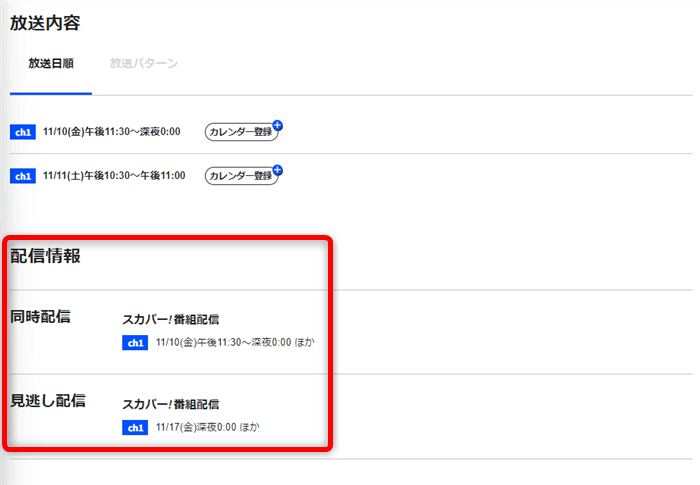Viewport: 700px width, 485px height.
Task: Click スカパー!番組配信 under 見逃し配信
Action: click(171, 404)
